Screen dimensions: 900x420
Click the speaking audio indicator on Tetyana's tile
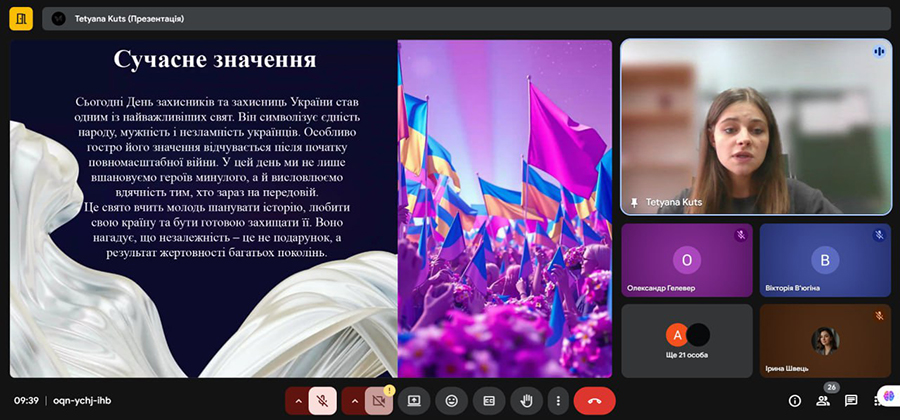click(x=879, y=52)
